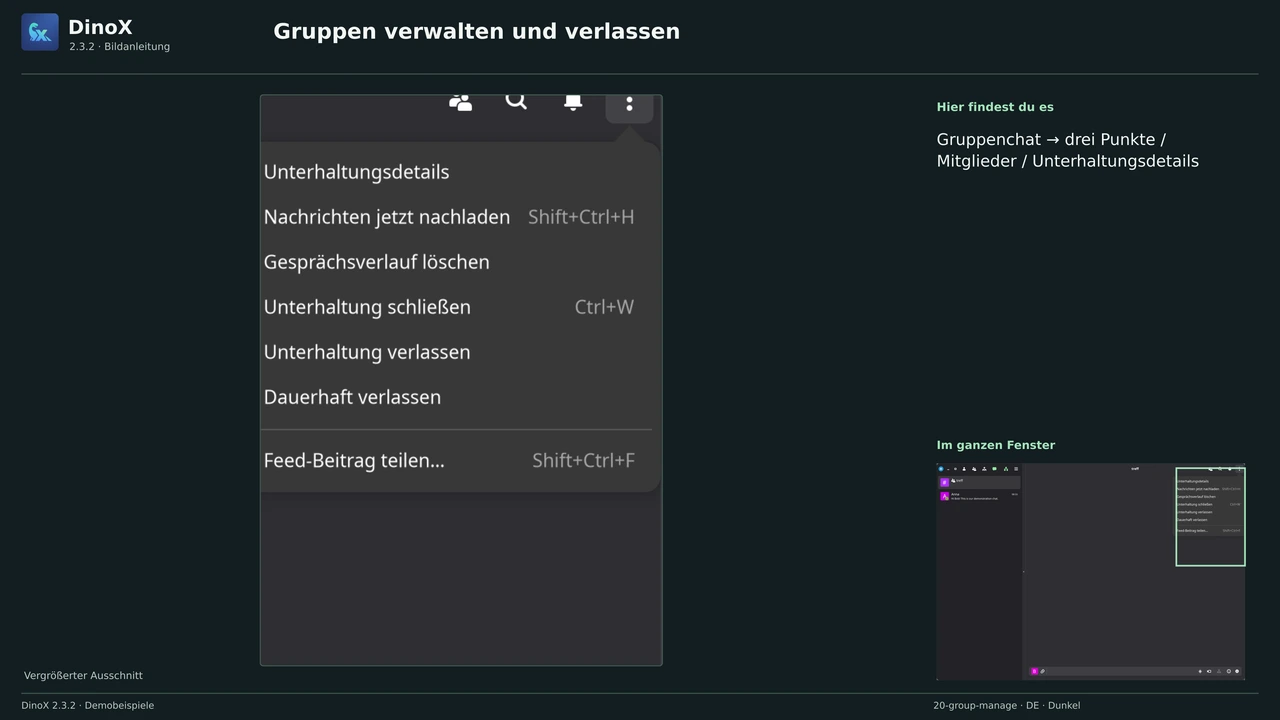This screenshot has height=720, width=1280.
Task: Click the Hier findest du es label
Action: point(995,107)
